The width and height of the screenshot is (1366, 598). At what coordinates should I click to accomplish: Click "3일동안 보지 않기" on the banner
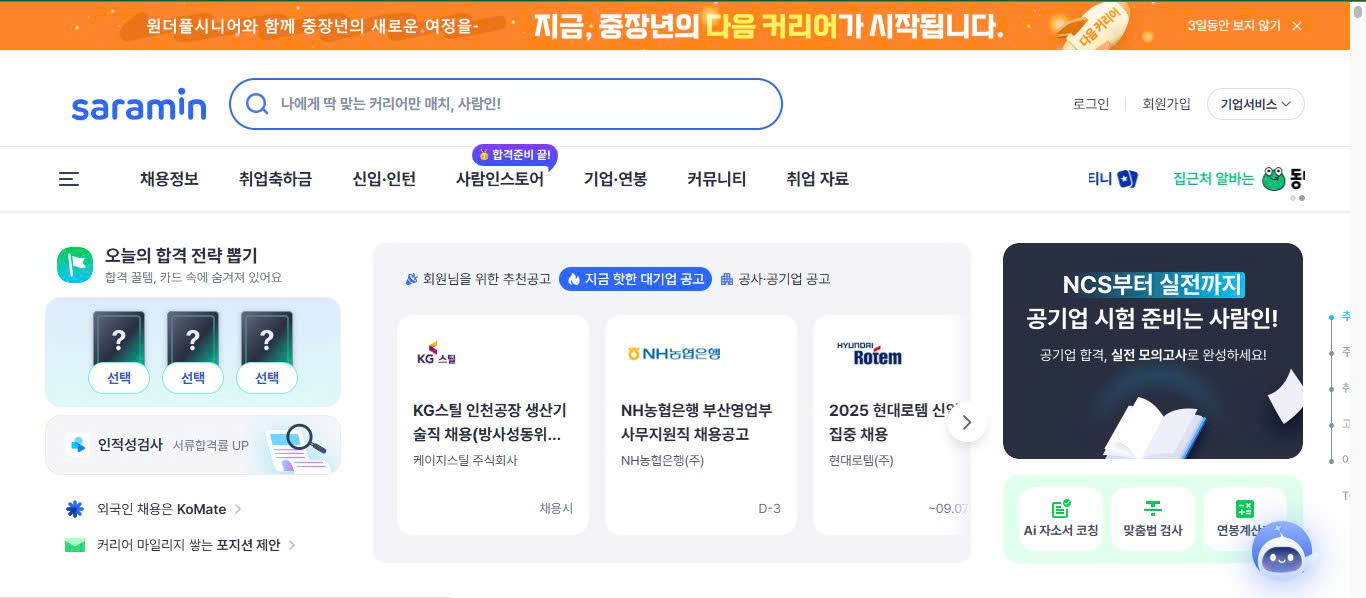[1233, 26]
